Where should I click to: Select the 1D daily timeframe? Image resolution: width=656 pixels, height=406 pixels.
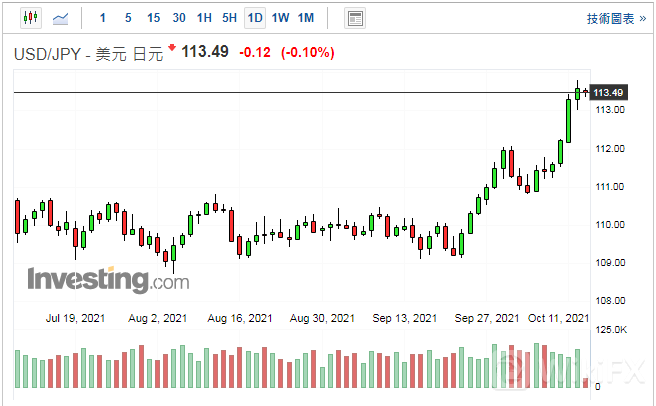(255, 18)
